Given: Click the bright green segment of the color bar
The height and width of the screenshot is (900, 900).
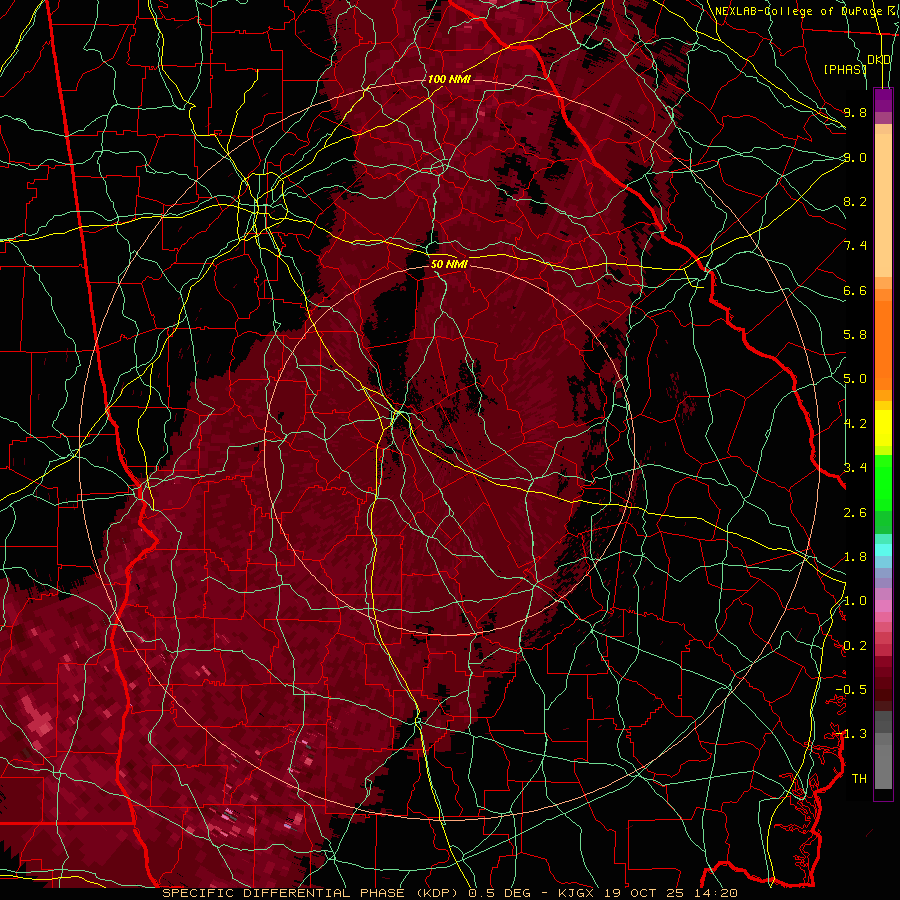Looking at the screenshot, I should pyautogui.click(x=883, y=484).
